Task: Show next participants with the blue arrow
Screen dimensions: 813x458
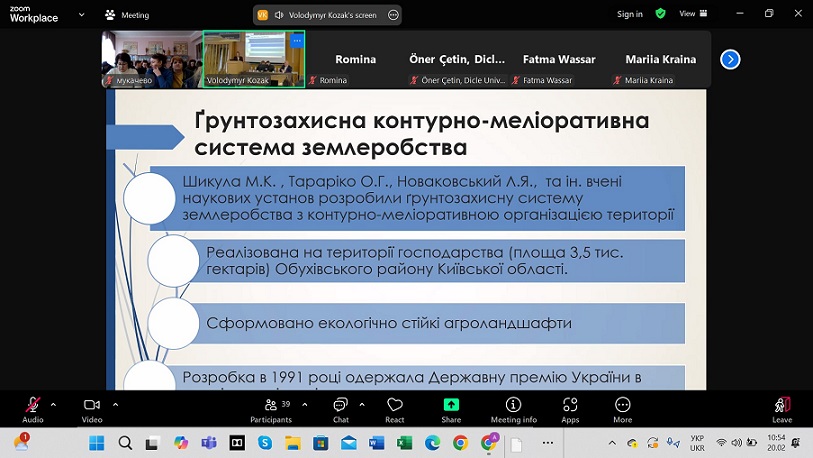Action: tap(730, 59)
